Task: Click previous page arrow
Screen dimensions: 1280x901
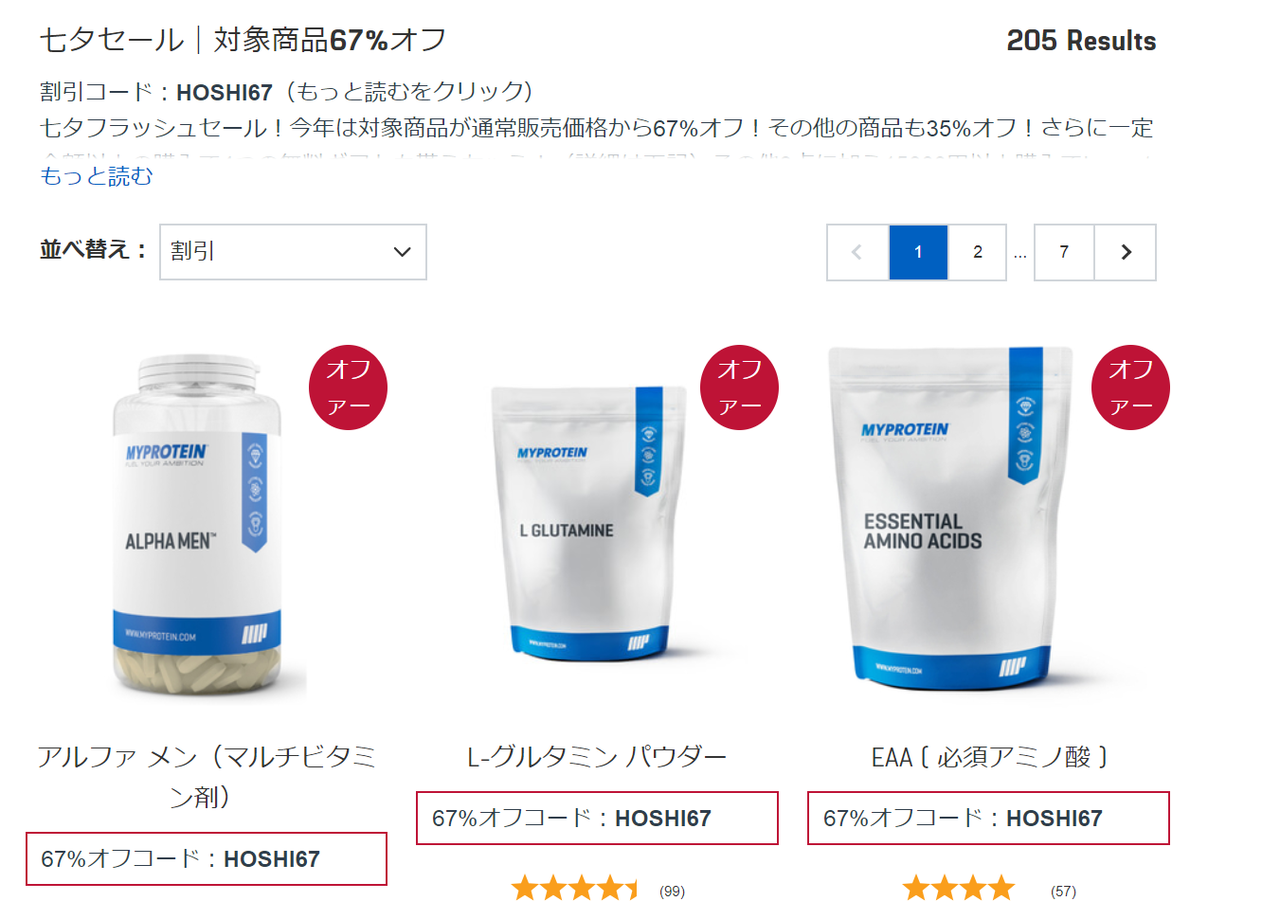Action: coord(857,252)
